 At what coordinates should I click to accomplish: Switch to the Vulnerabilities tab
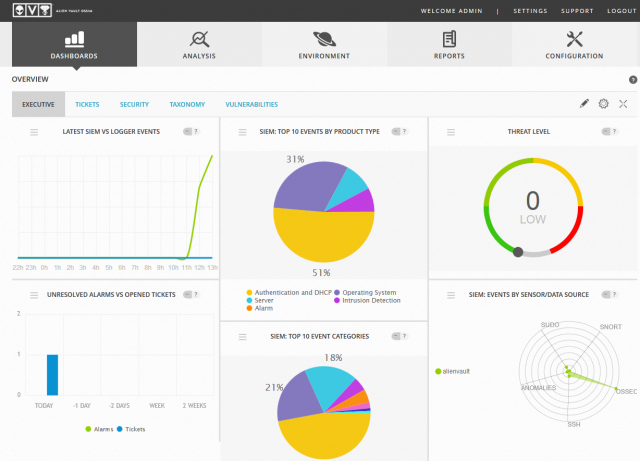(252, 104)
